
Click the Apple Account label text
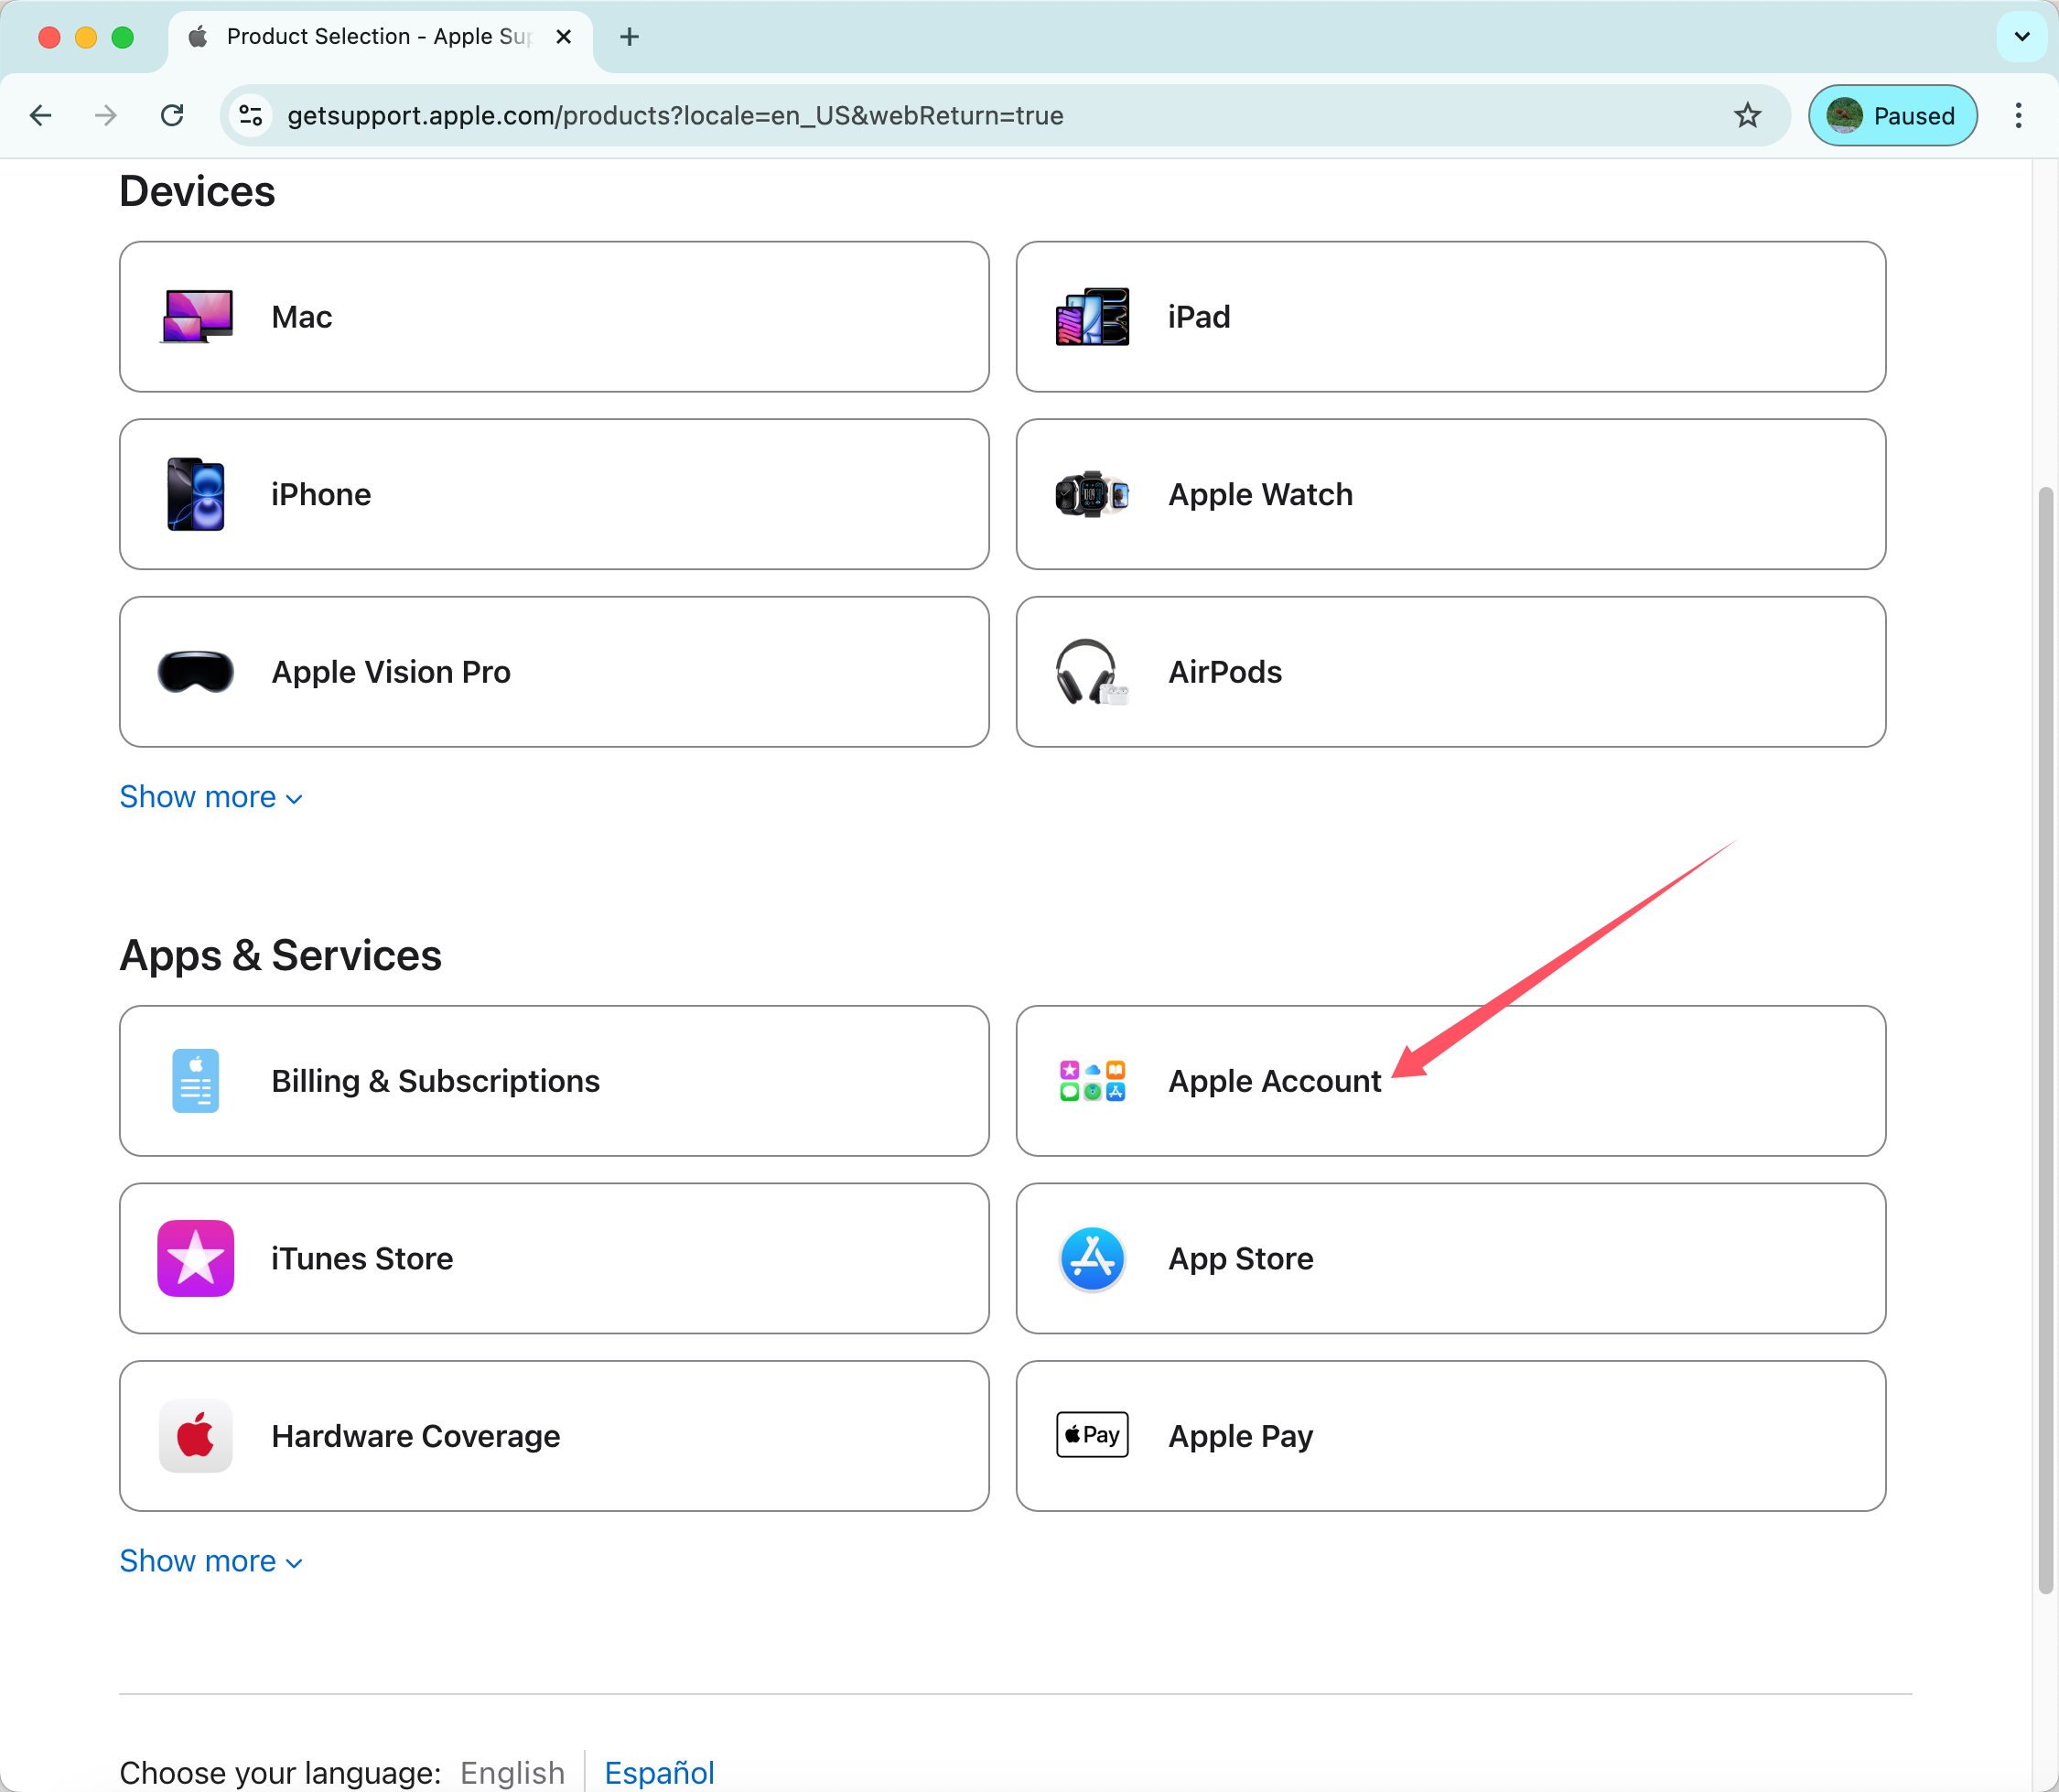pyautogui.click(x=1274, y=1081)
